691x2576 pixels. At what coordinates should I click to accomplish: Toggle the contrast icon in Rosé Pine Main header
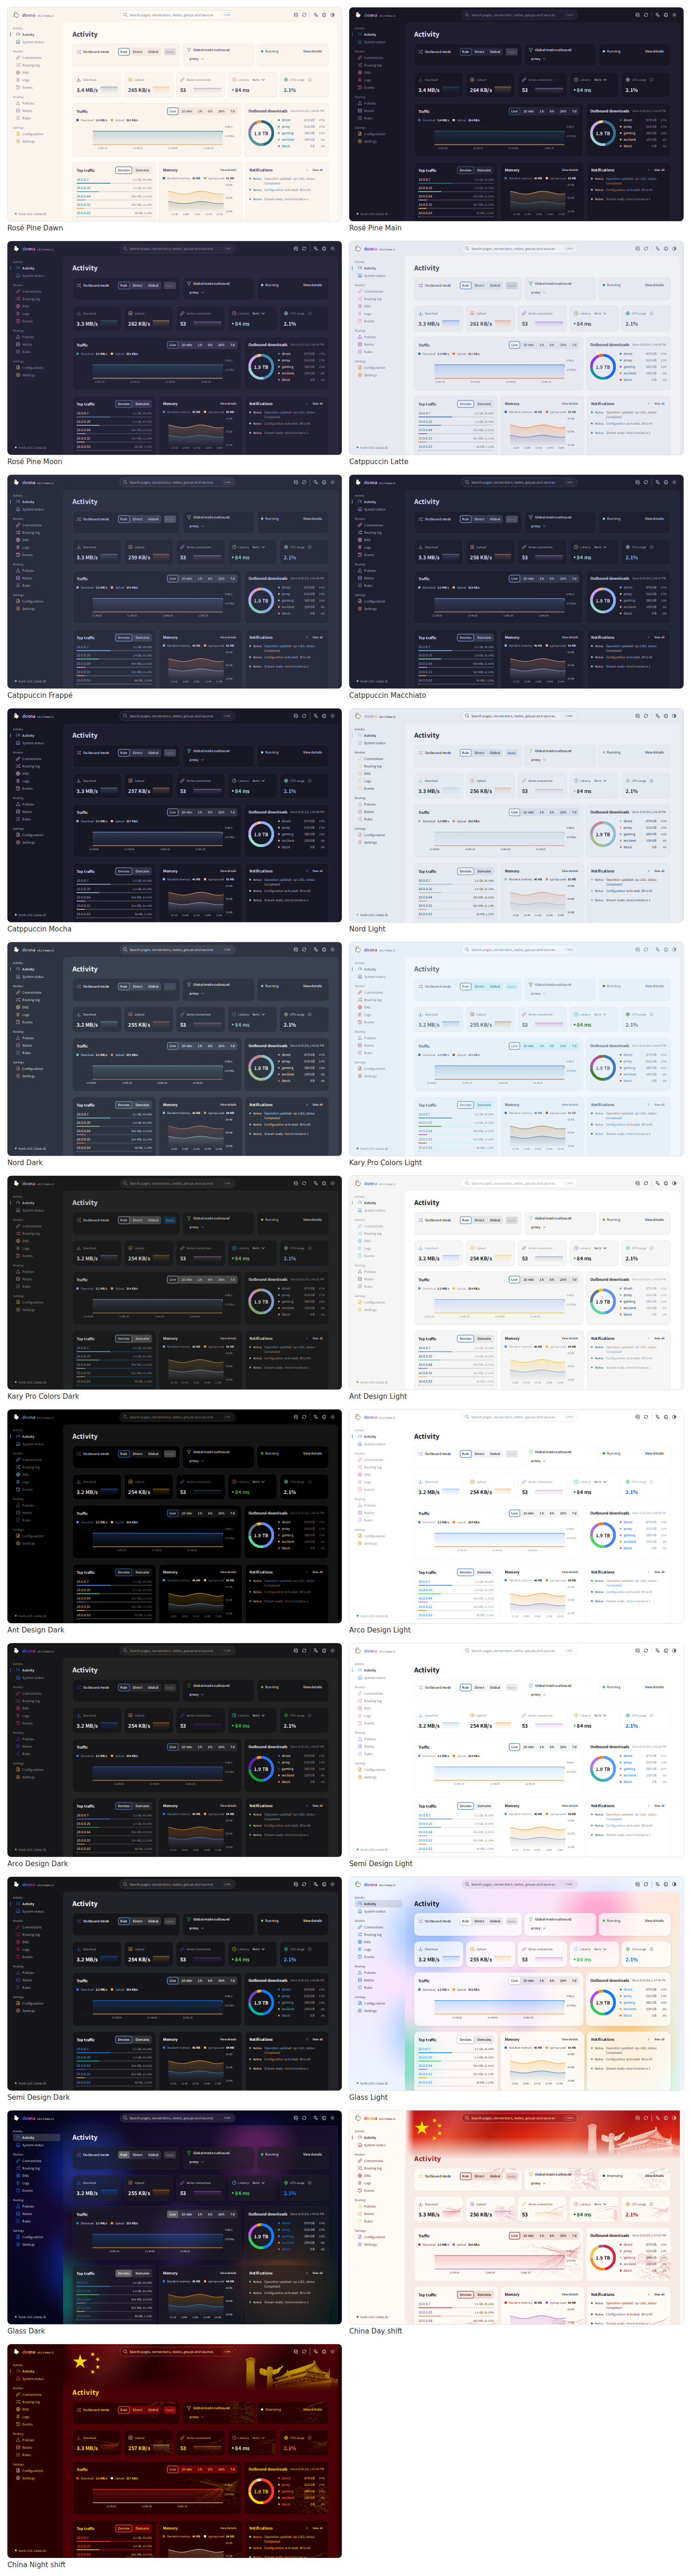point(675,15)
